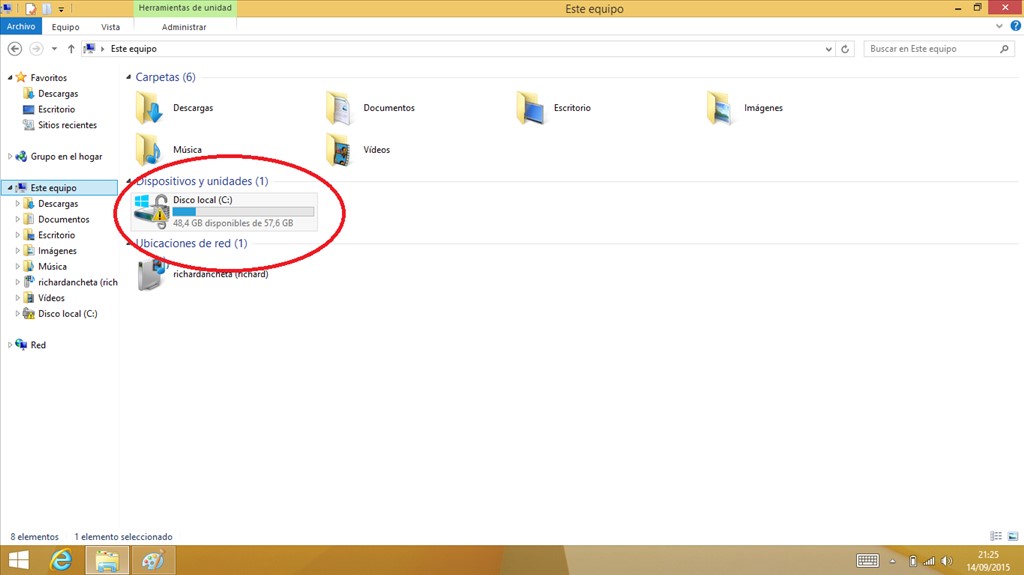Click the up one level arrow button

pyautogui.click(x=71, y=49)
